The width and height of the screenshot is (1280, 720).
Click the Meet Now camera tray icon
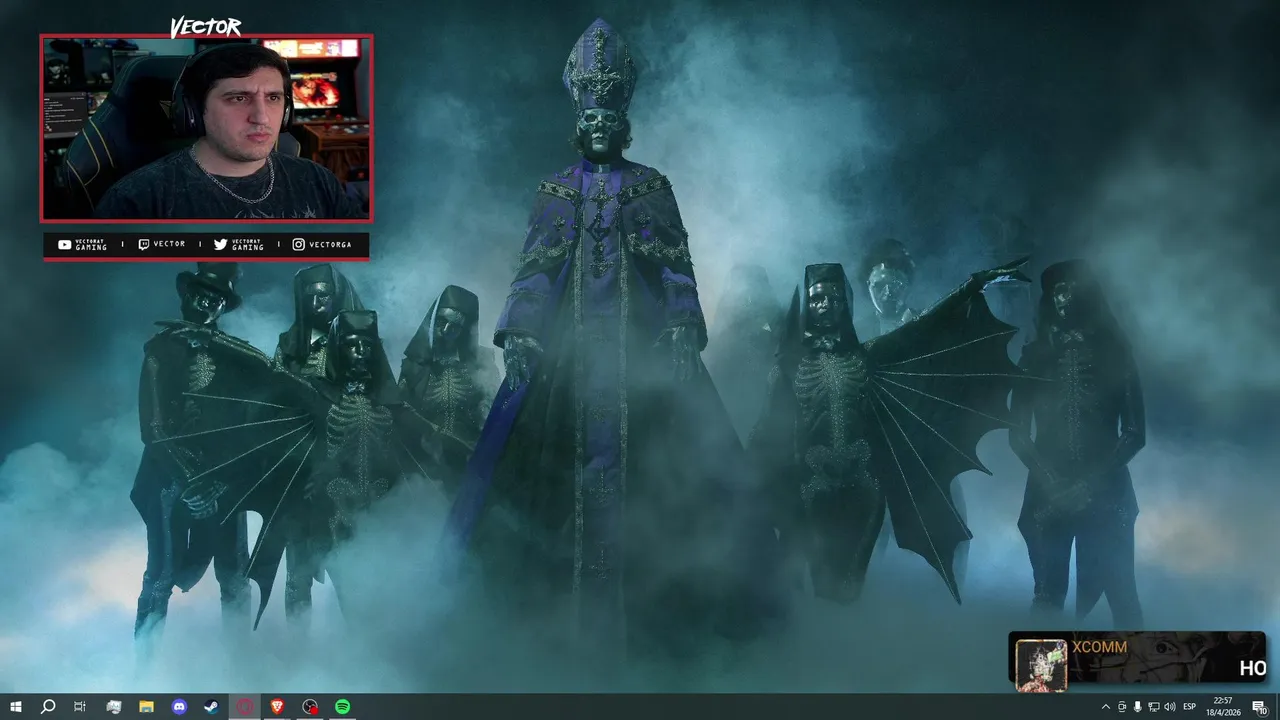point(1122,707)
